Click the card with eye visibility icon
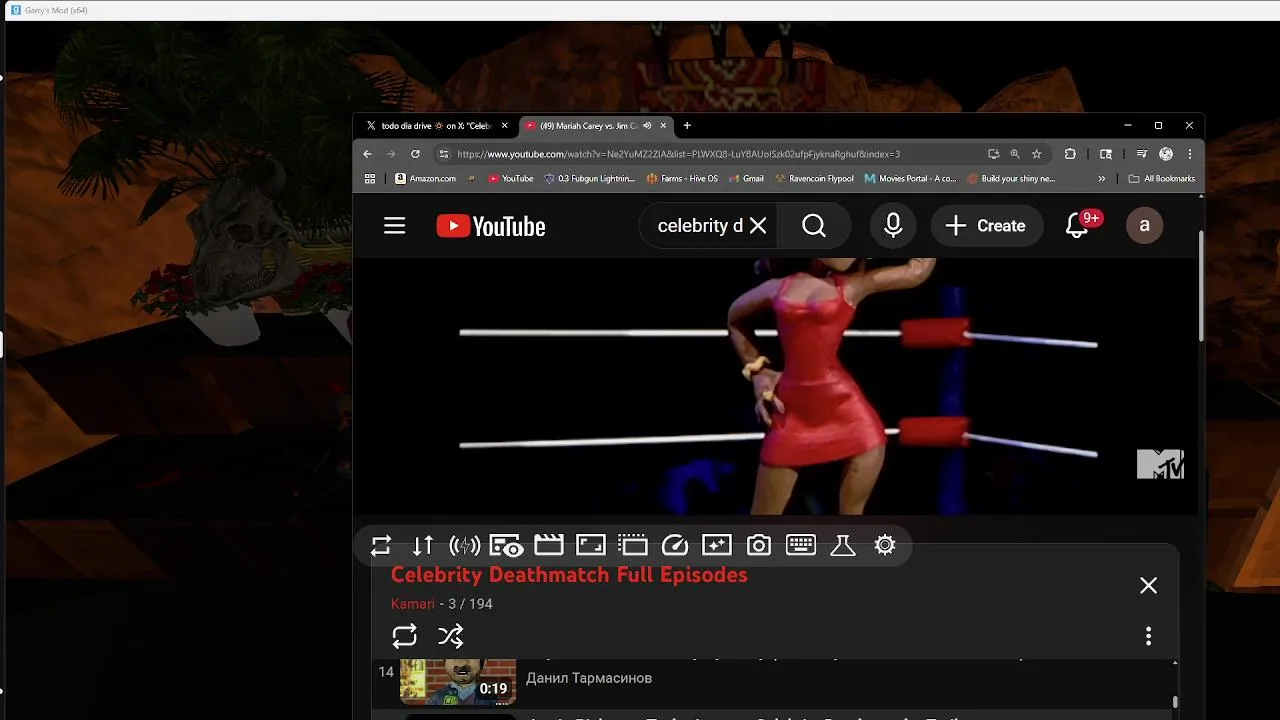This screenshot has height=720, width=1280. point(507,546)
